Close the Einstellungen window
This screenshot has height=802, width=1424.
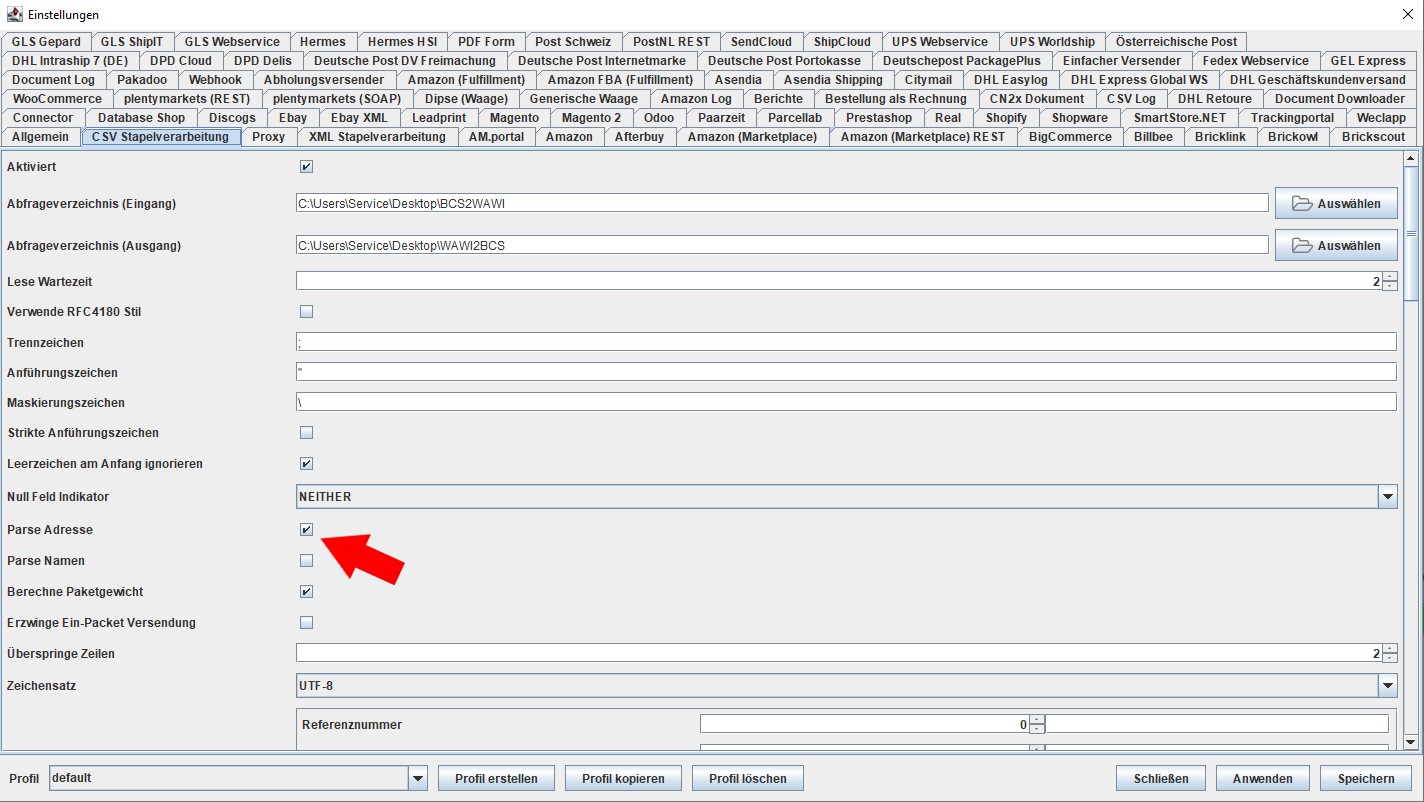click(x=1407, y=14)
